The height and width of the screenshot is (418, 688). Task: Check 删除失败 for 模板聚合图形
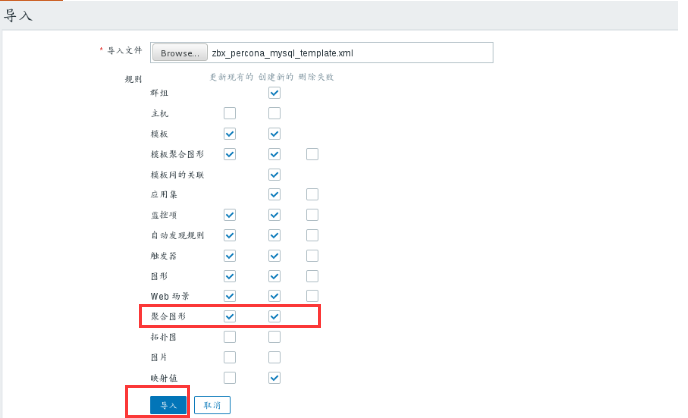tap(312, 154)
